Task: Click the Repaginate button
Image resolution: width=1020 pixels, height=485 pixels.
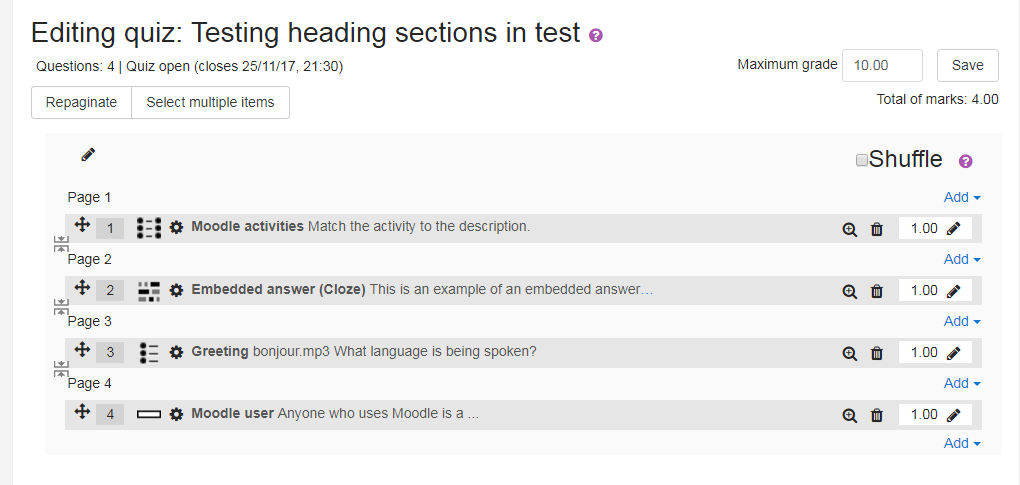Action: click(x=81, y=103)
